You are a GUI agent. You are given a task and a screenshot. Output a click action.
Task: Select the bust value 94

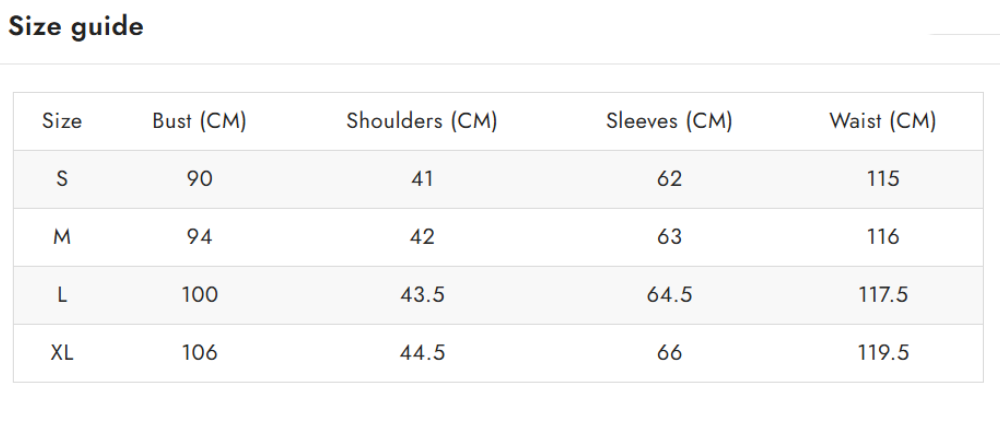[199, 238]
